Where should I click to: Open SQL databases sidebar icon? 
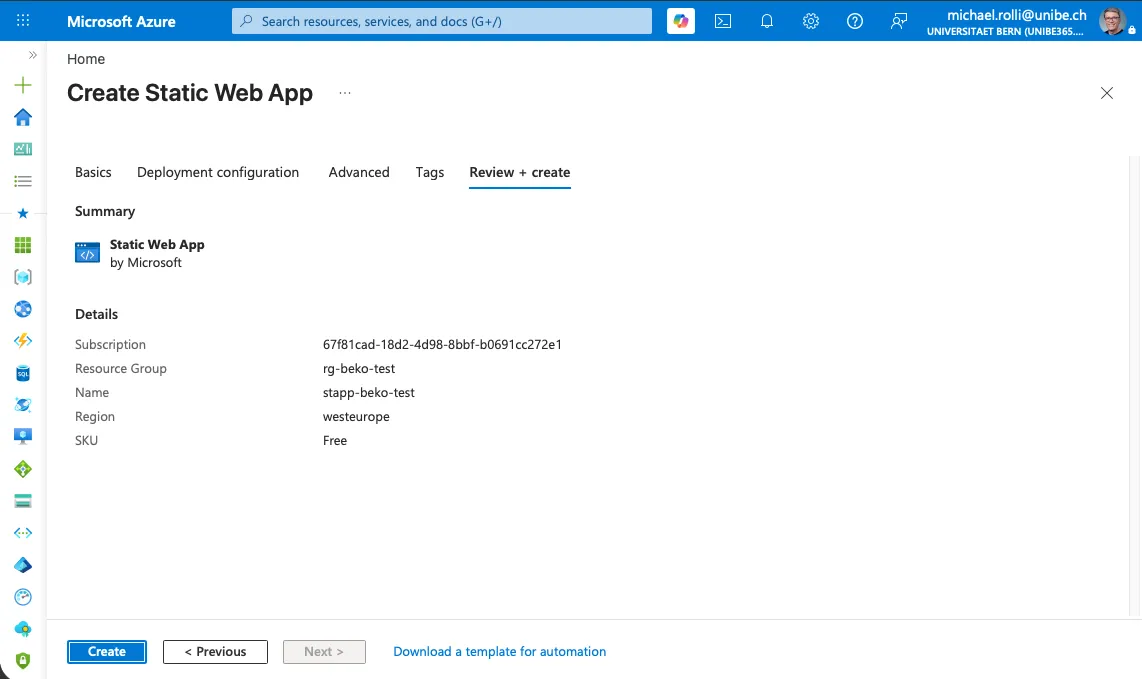(23, 373)
